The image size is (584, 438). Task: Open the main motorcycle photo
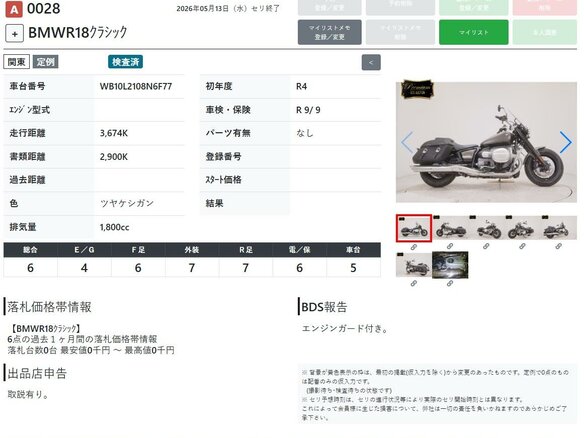click(486, 142)
